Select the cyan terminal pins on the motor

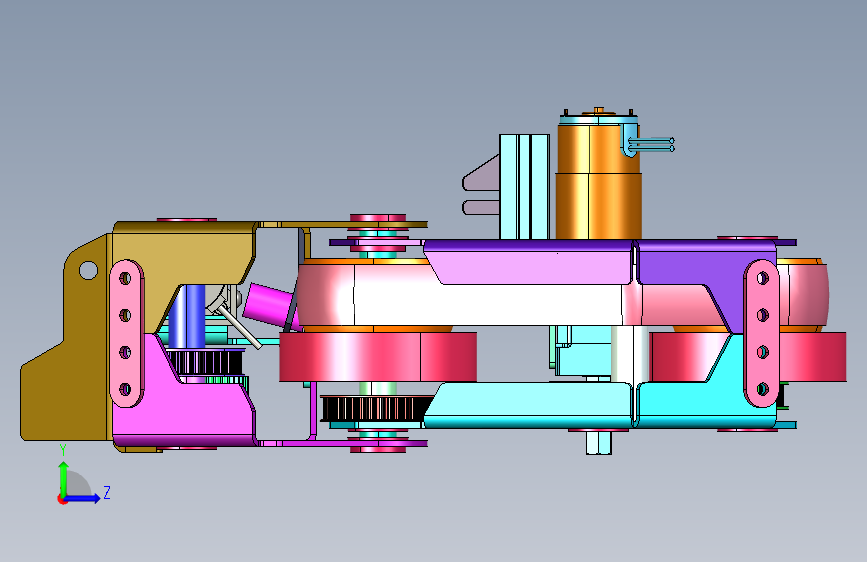(x=651, y=144)
